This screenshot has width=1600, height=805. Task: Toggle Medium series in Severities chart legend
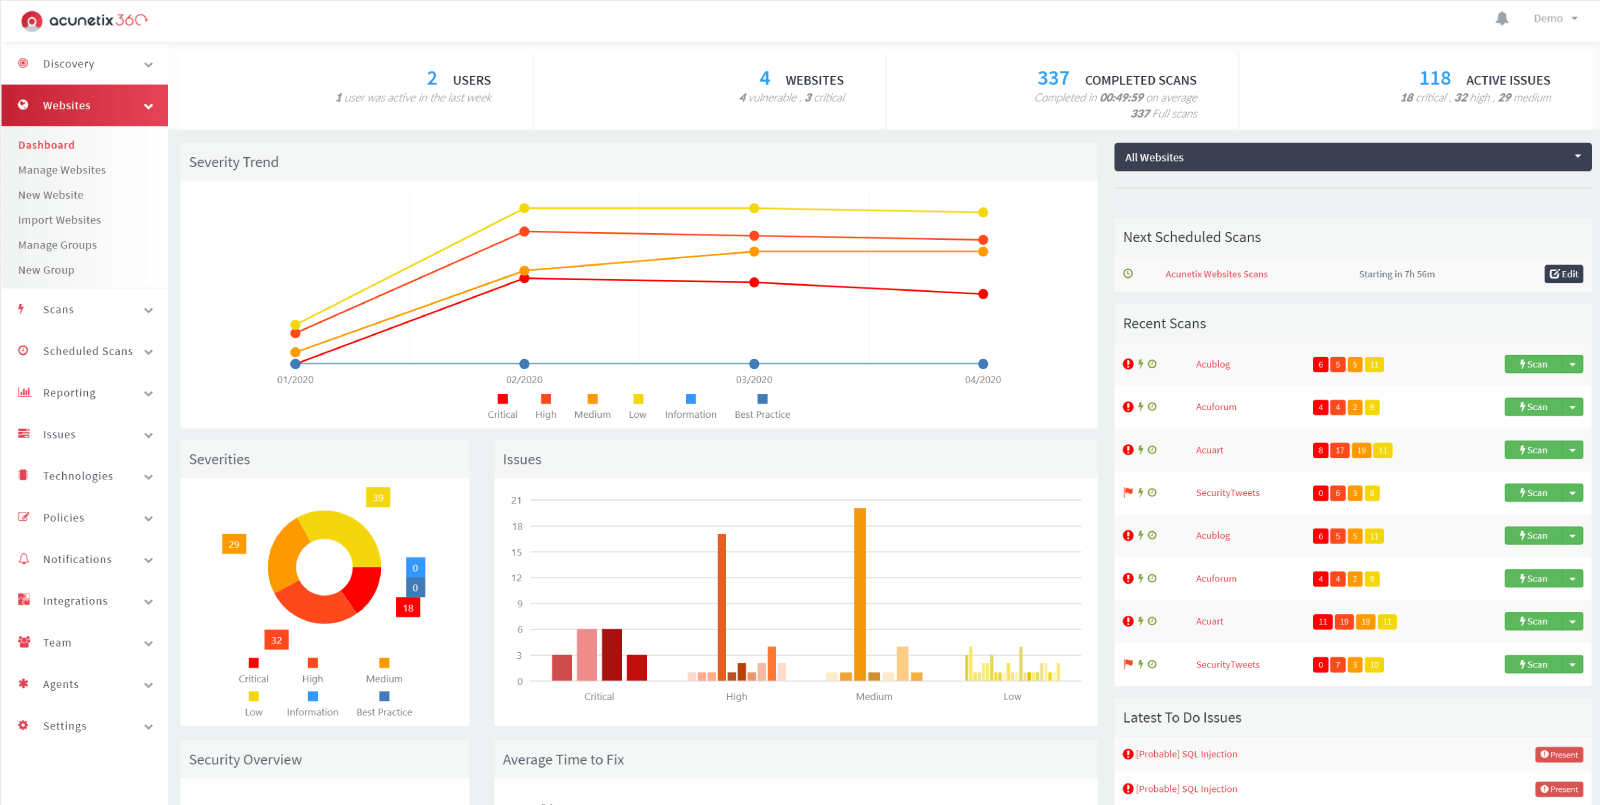384,670
